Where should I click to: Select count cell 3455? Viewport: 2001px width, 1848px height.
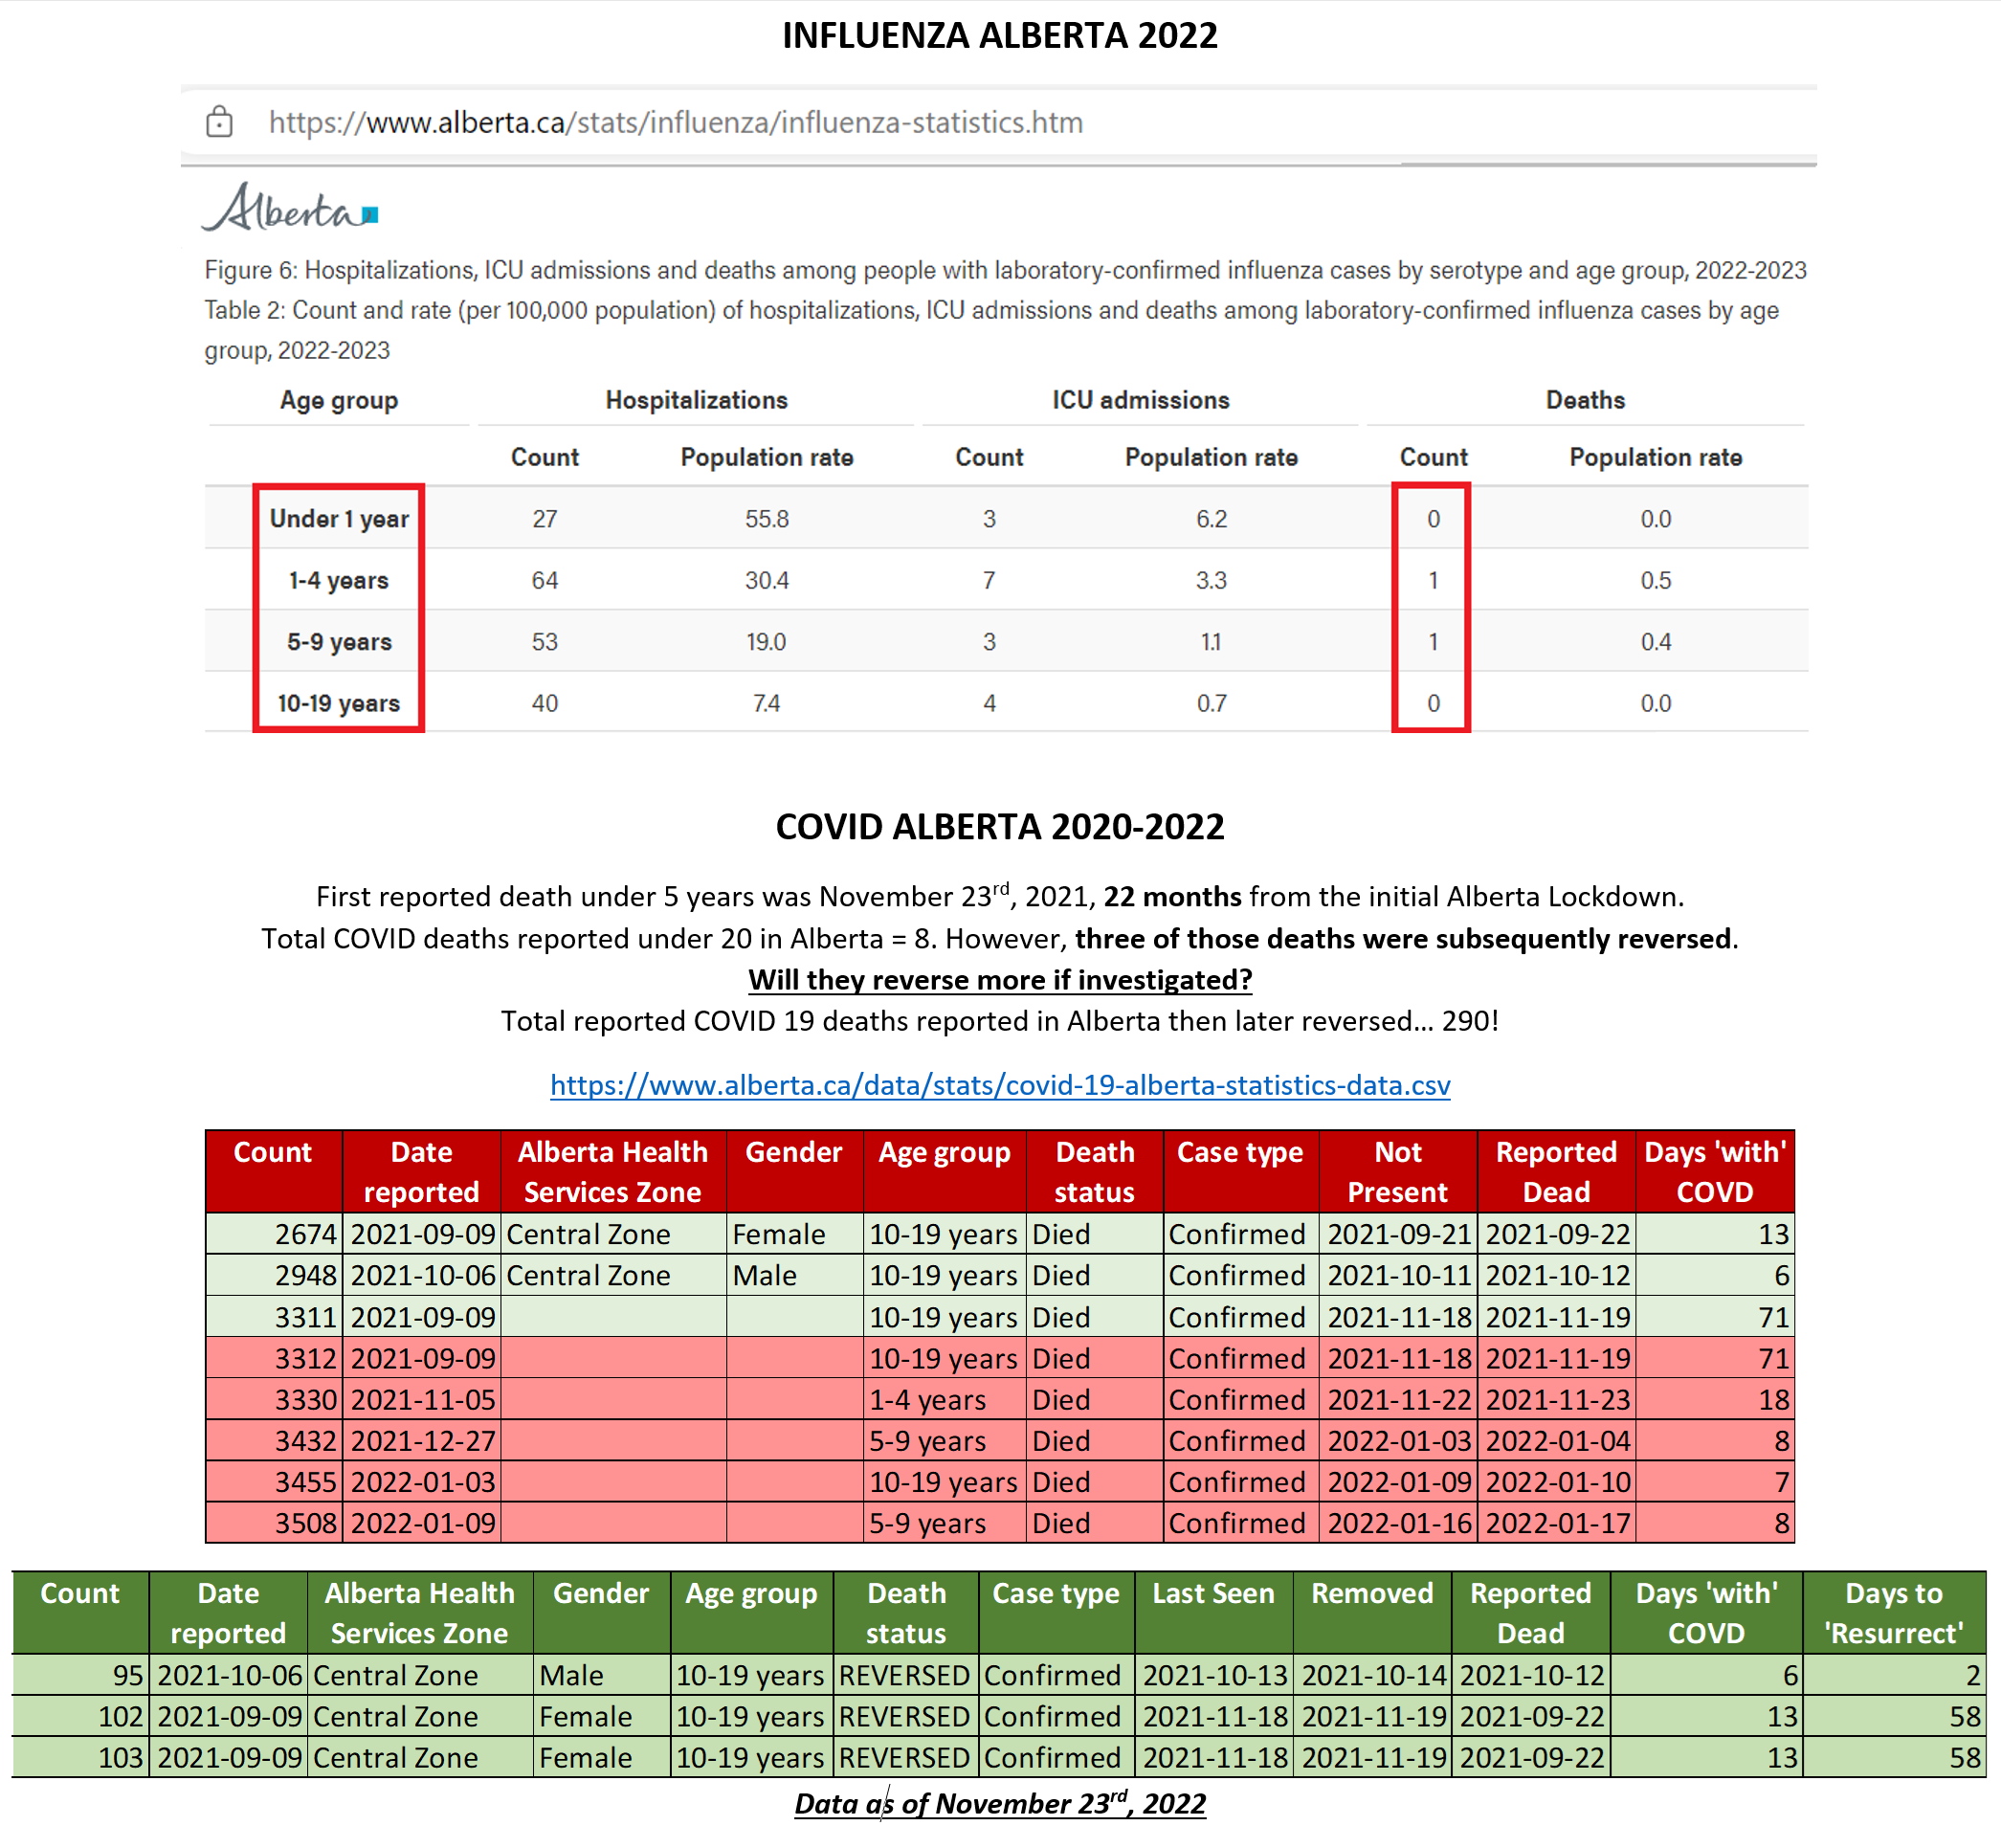tap(274, 1482)
